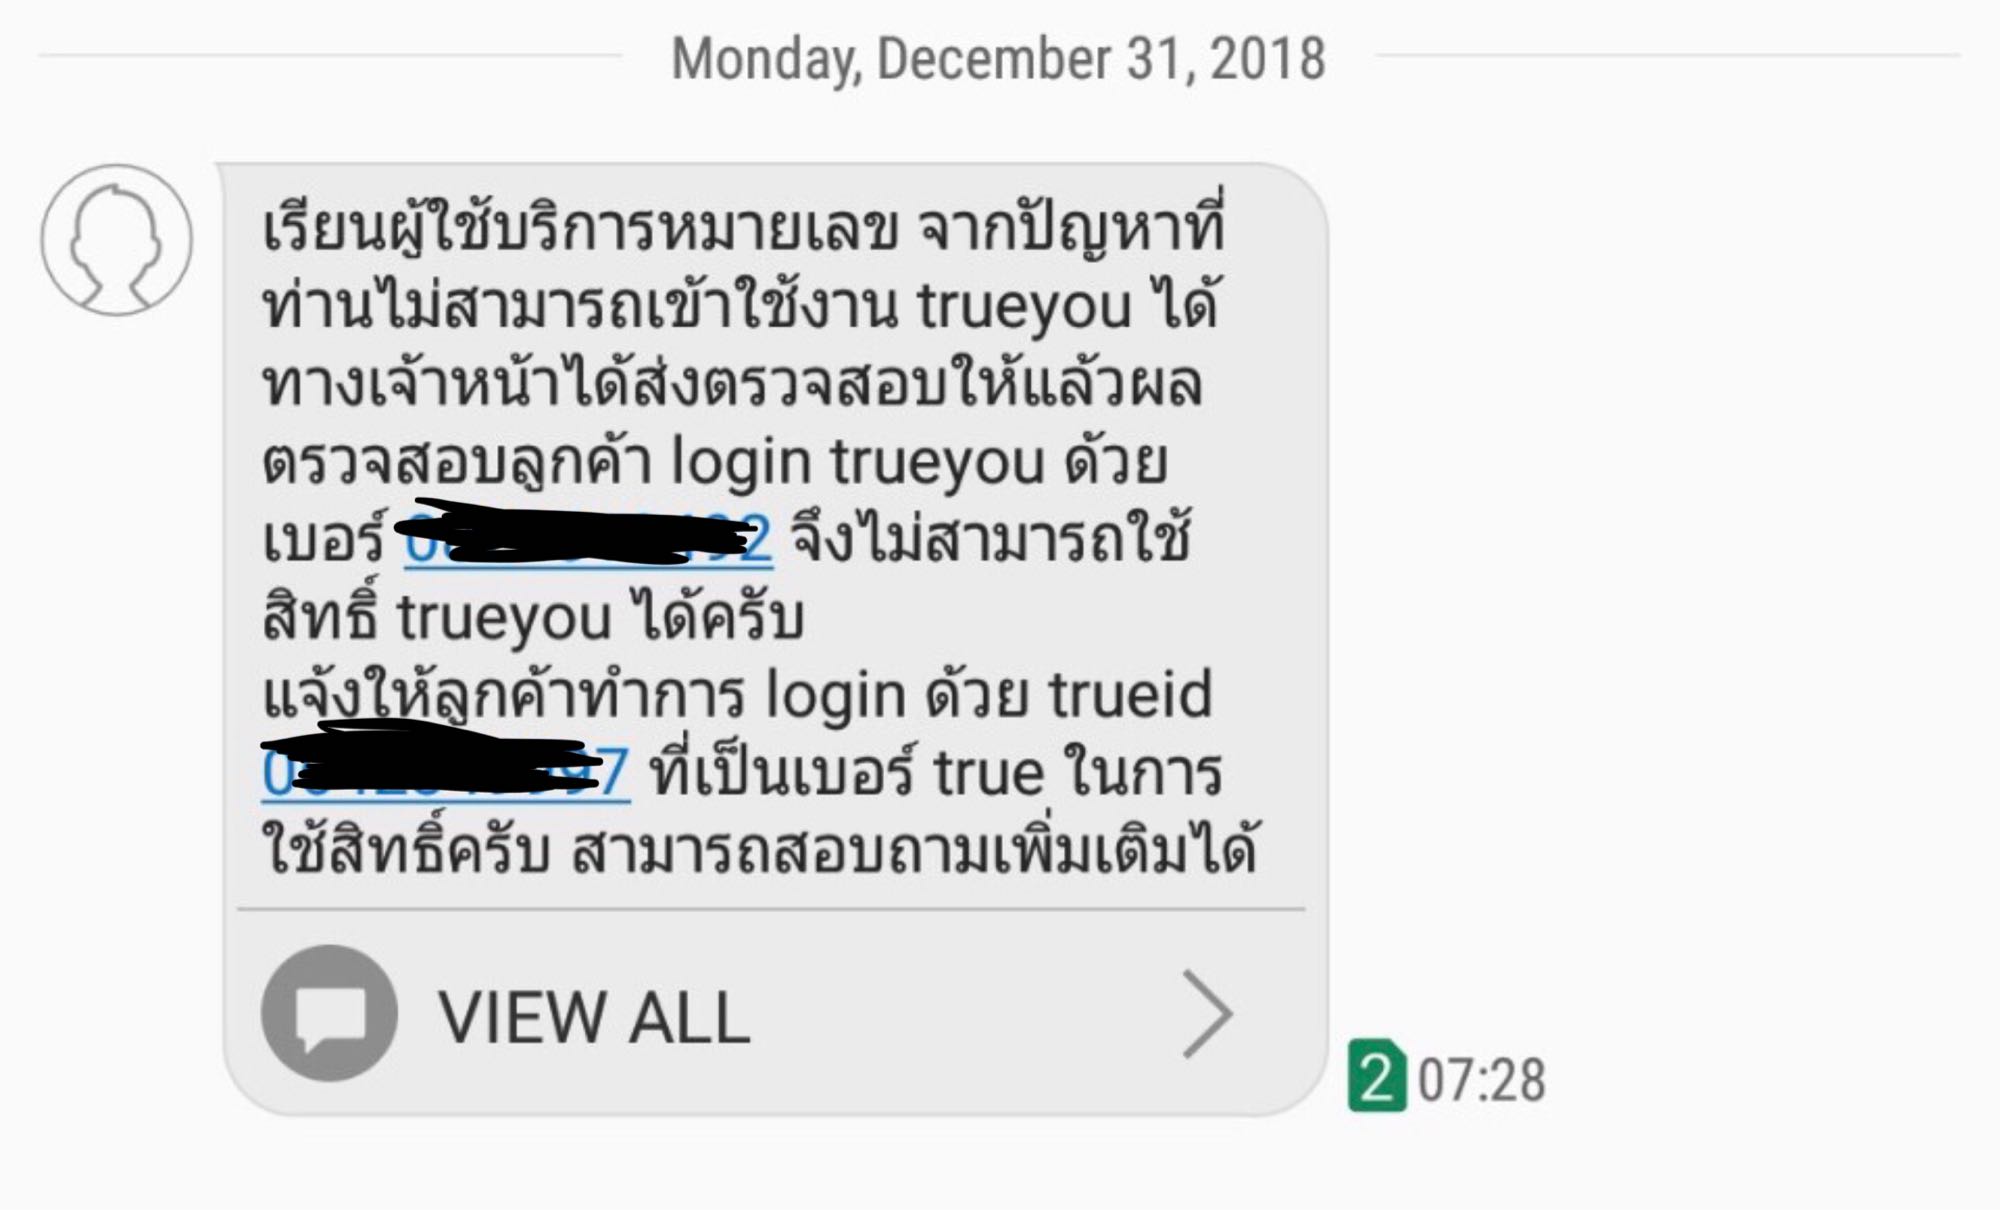
Task: Click the word trueid in the message
Action: pyautogui.click(x=1130, y=694)
